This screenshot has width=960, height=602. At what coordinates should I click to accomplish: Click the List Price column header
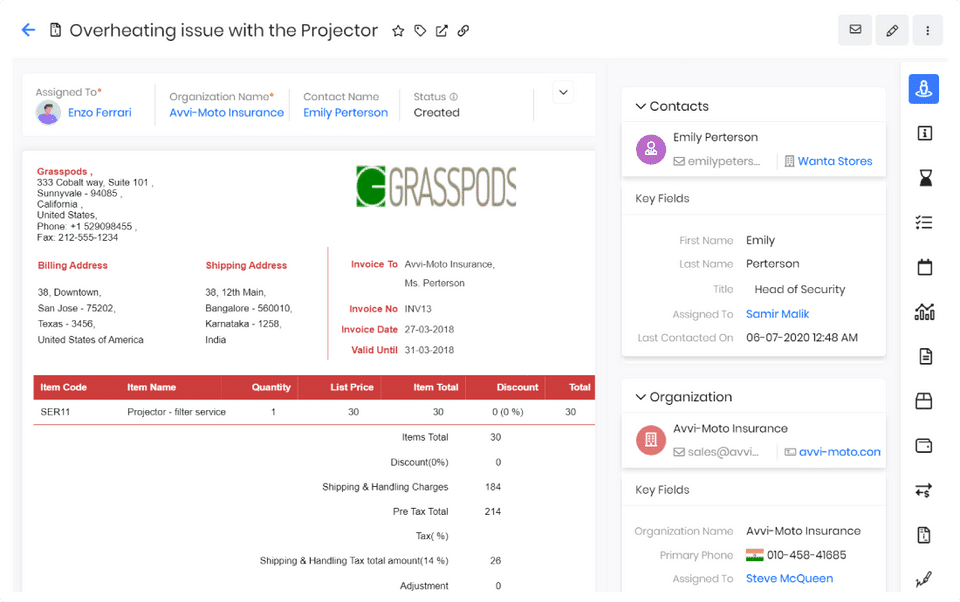click(351, 388)
